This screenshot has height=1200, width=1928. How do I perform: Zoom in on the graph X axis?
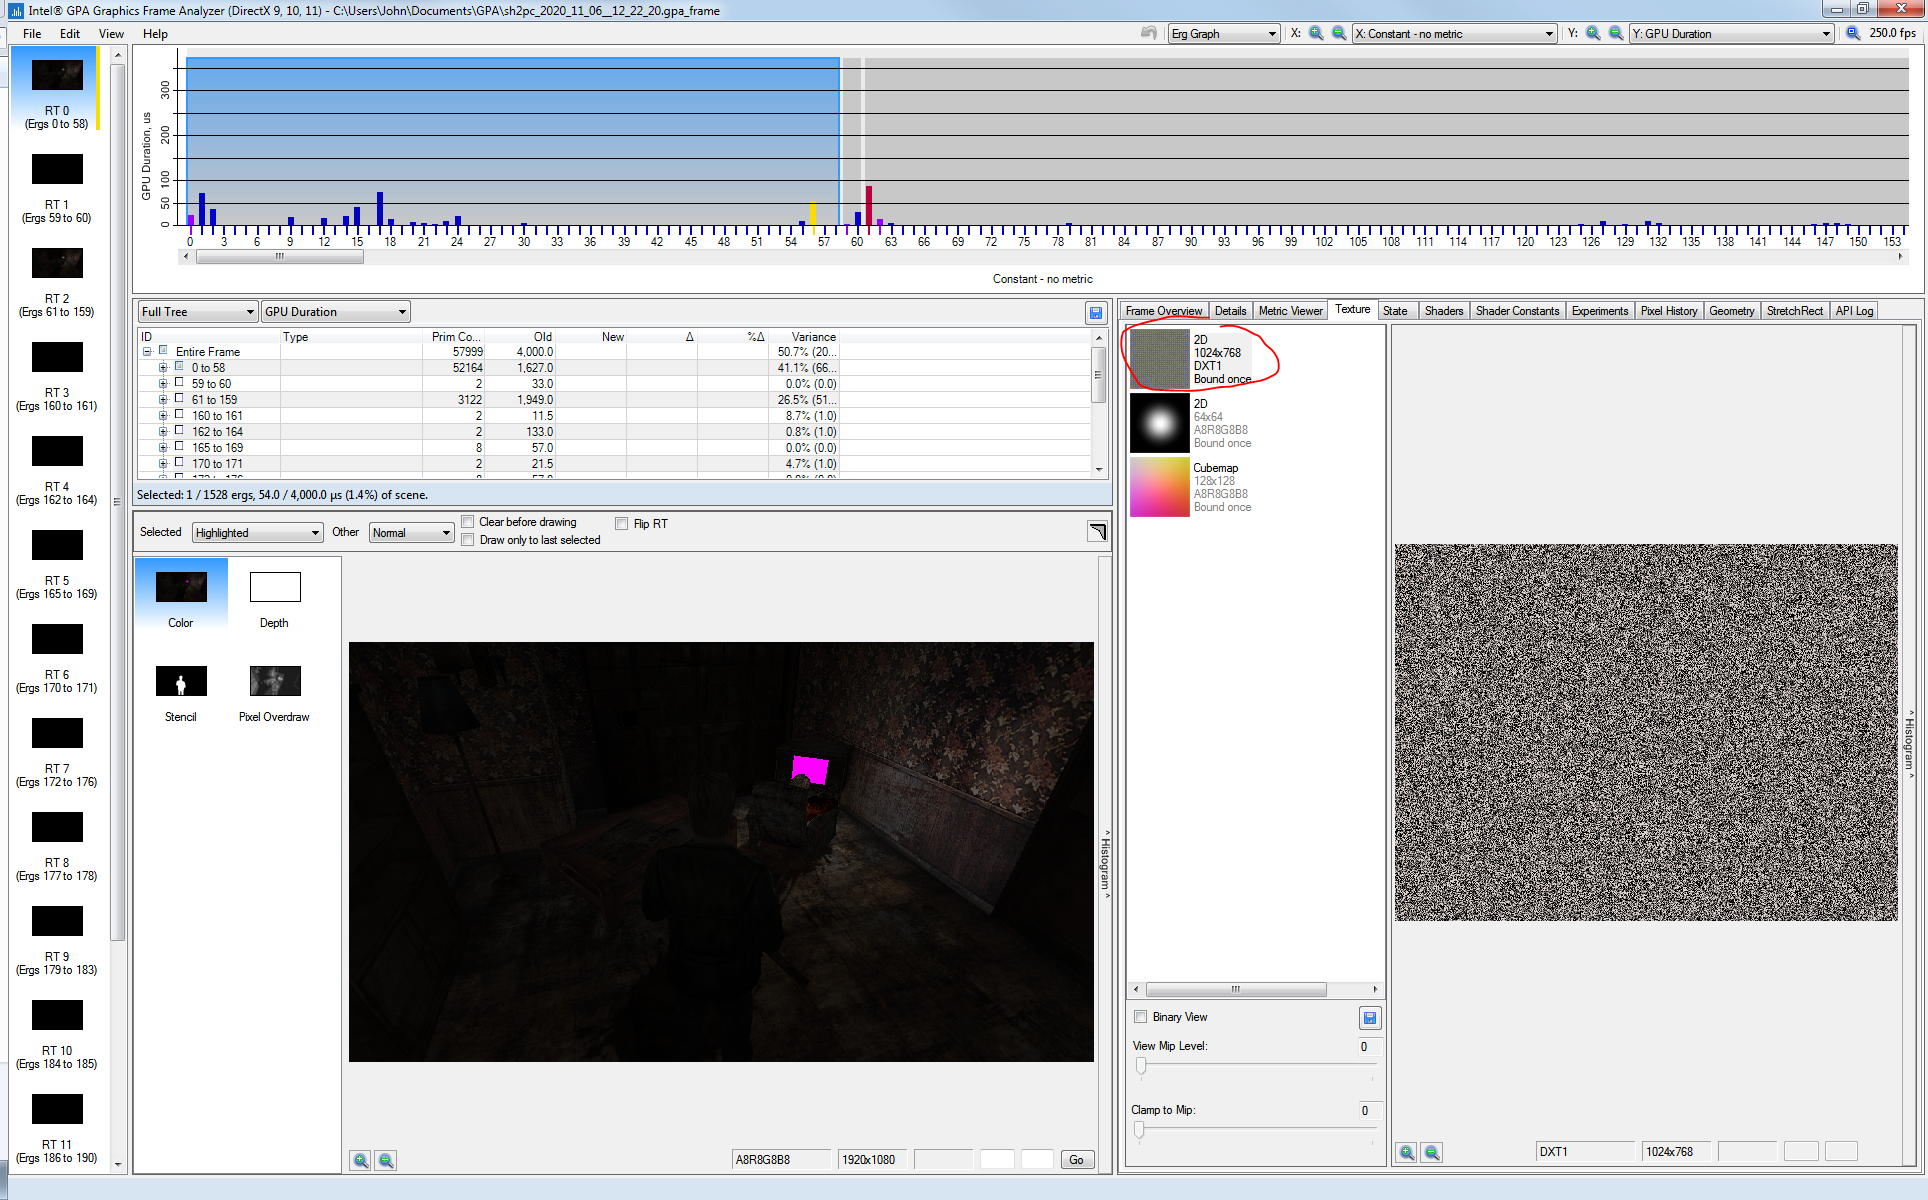(1317, 33)
